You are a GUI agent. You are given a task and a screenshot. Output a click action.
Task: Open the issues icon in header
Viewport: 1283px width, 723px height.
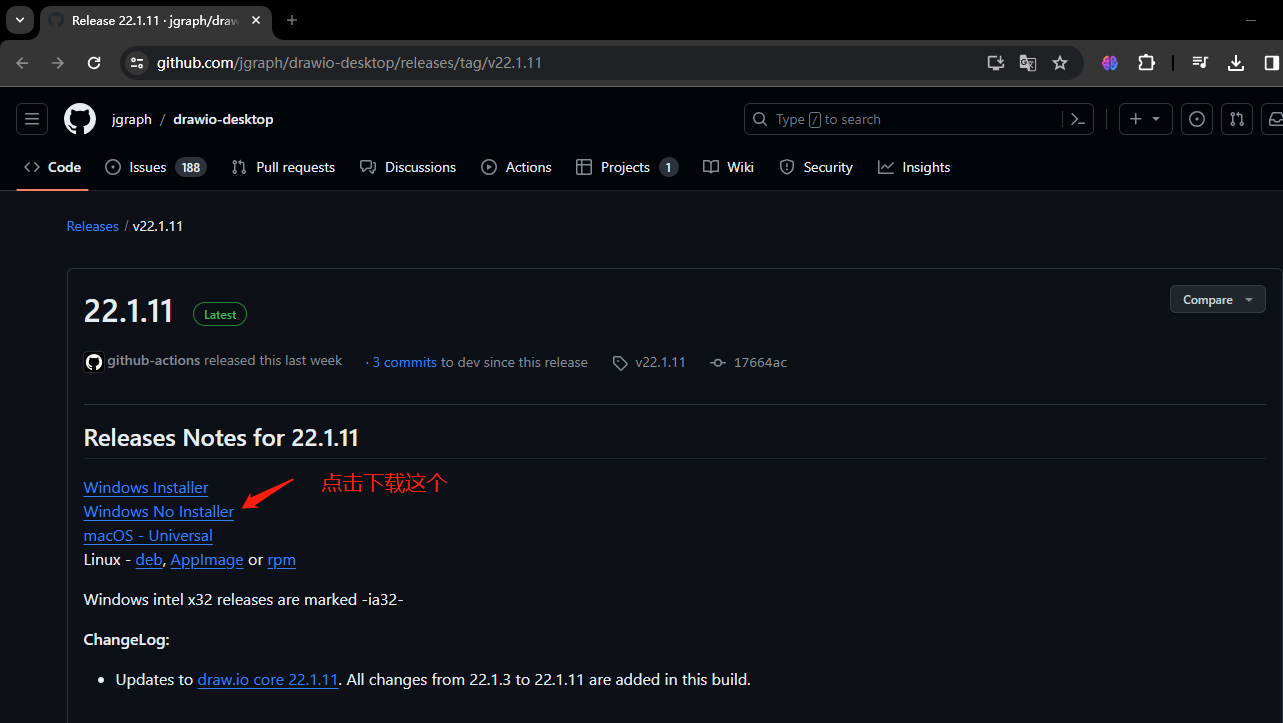pyautogui.click(x=1197, y=119)
